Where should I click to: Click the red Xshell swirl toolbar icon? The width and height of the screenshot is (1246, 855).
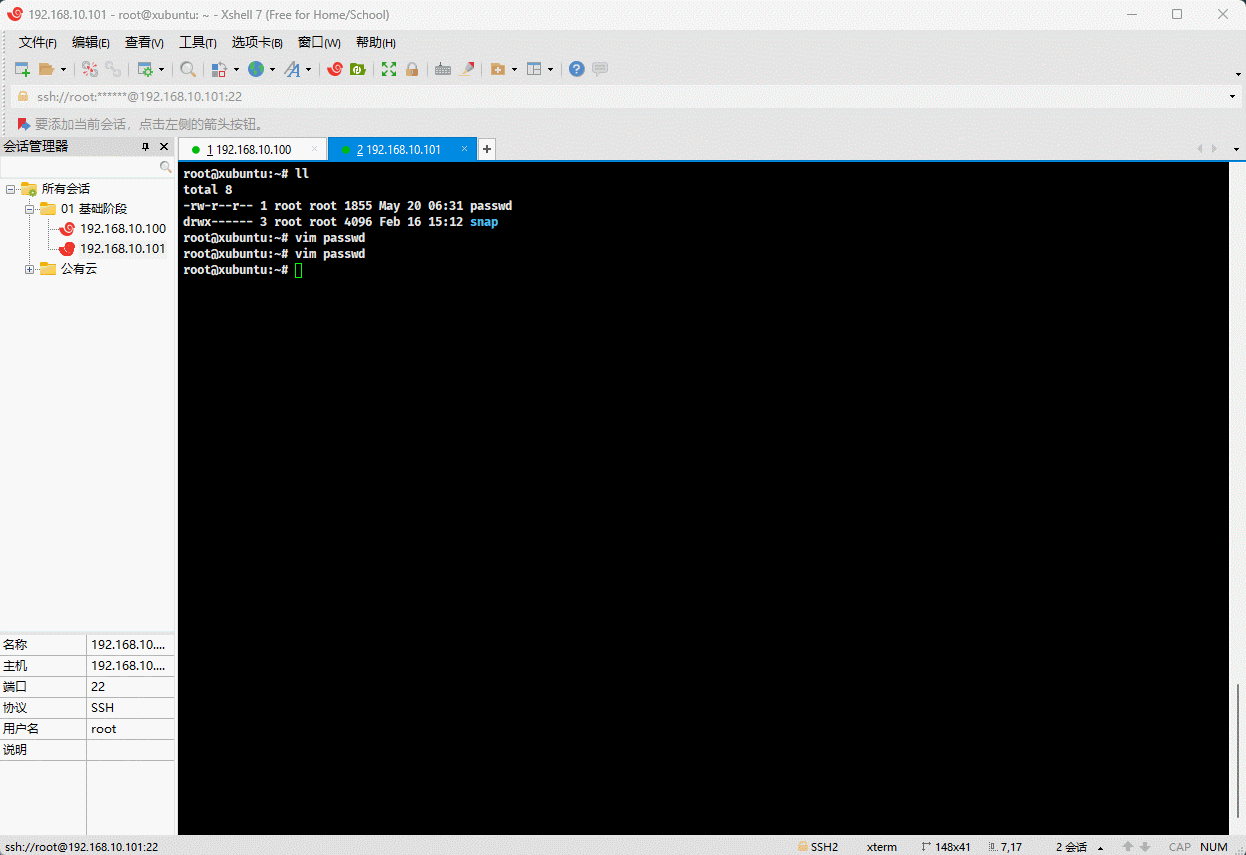click(x=335, y=69)
